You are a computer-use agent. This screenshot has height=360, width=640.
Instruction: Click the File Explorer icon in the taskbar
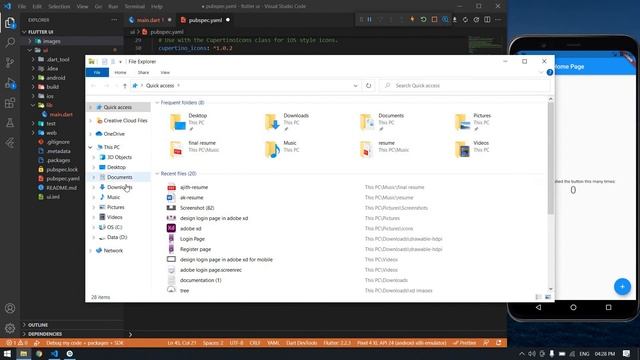24,353
